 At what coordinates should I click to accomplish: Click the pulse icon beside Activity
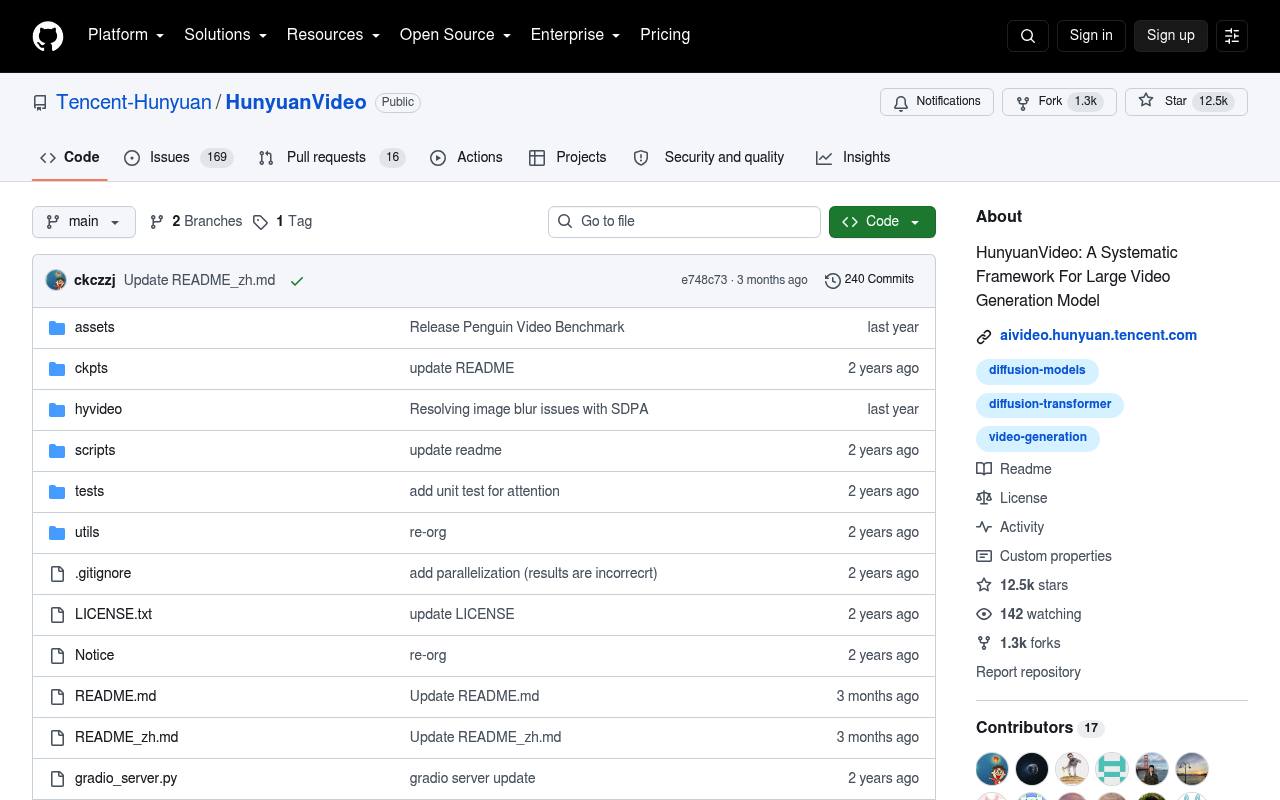984,527
